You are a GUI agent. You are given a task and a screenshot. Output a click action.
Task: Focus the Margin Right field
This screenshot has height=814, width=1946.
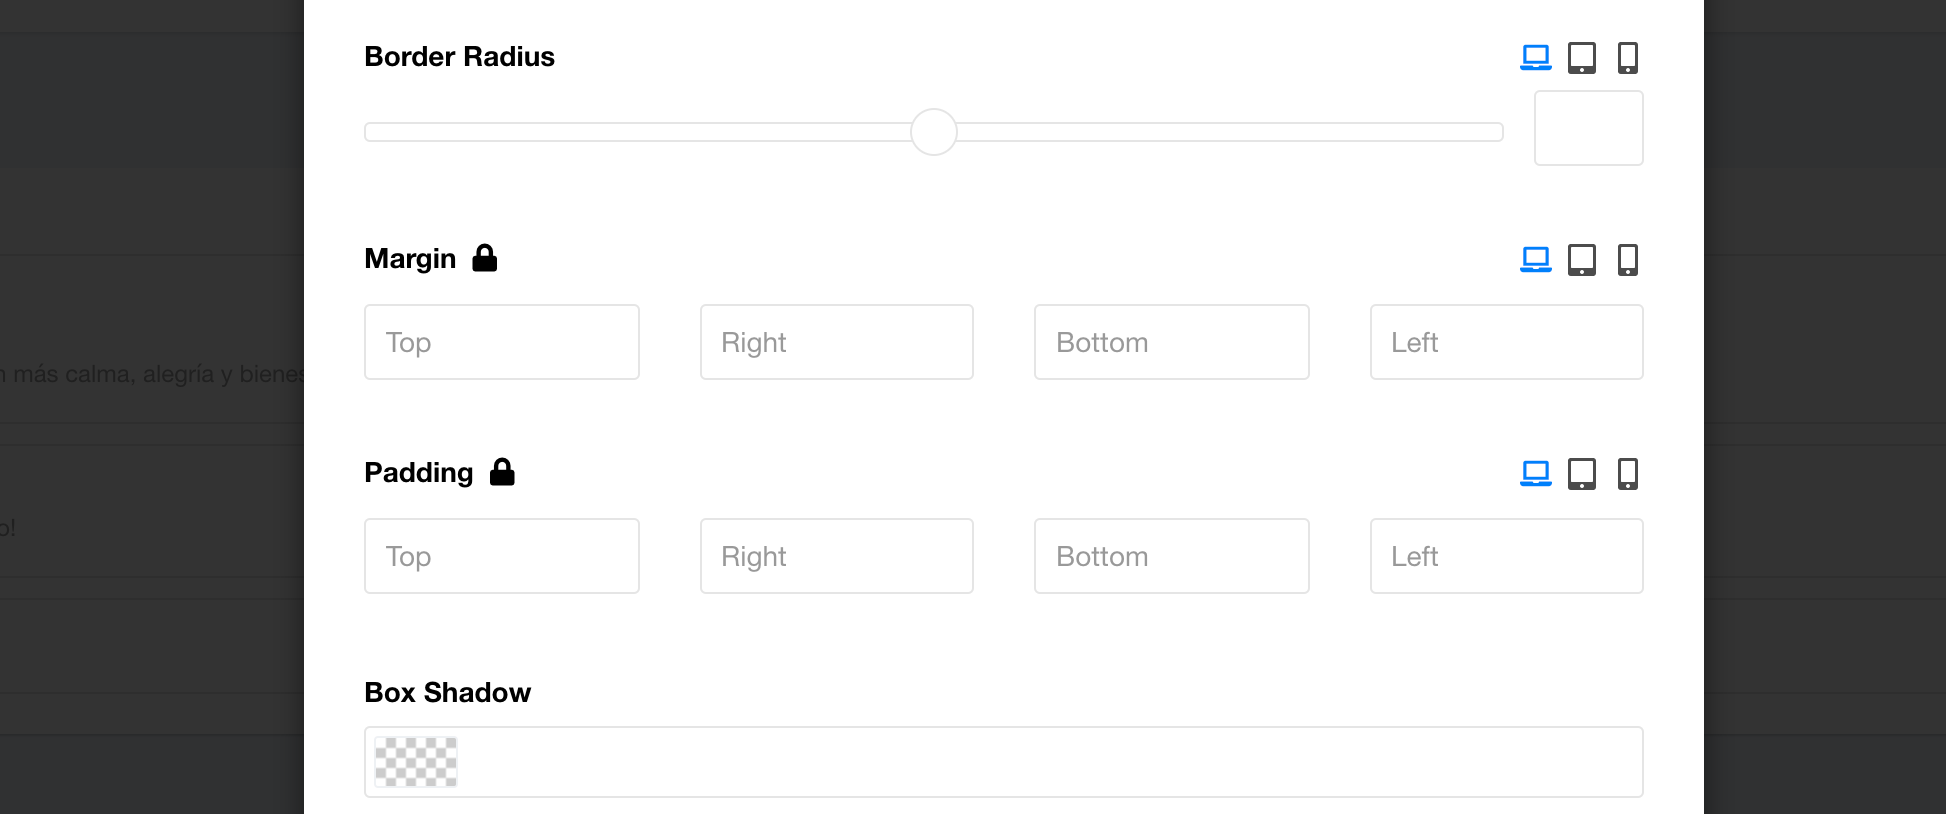[x=836, y=342]
